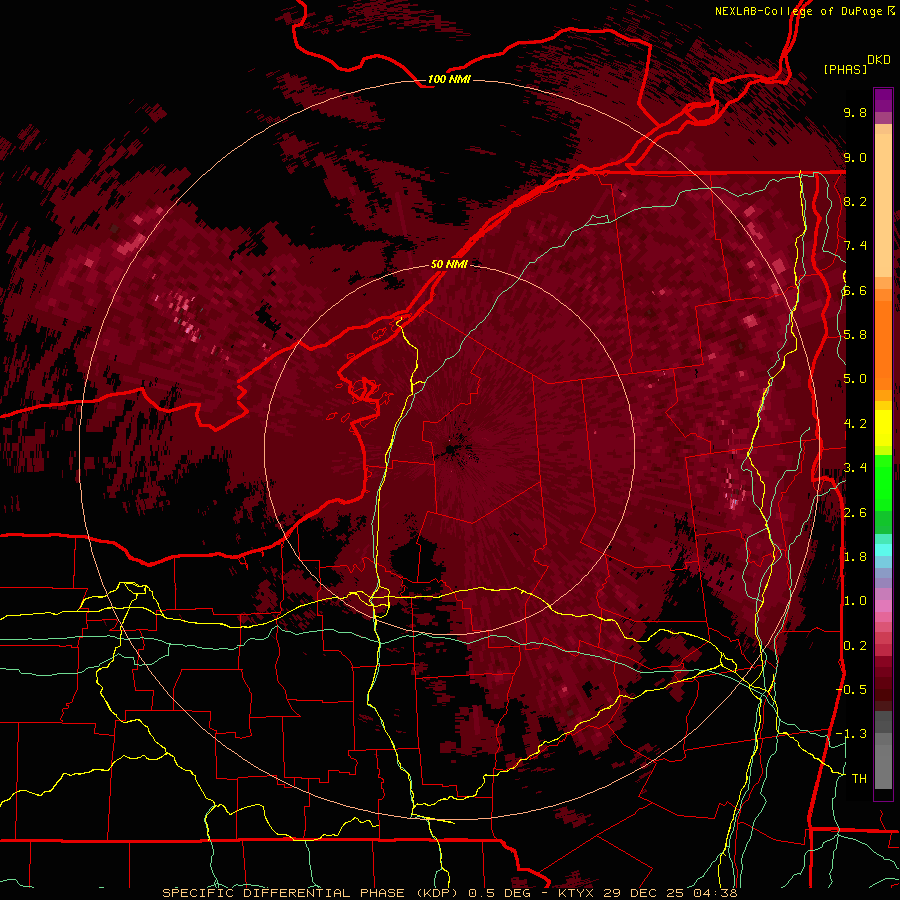
Task: Select the -1.3 value on color scale
Action: coord(851,734)
